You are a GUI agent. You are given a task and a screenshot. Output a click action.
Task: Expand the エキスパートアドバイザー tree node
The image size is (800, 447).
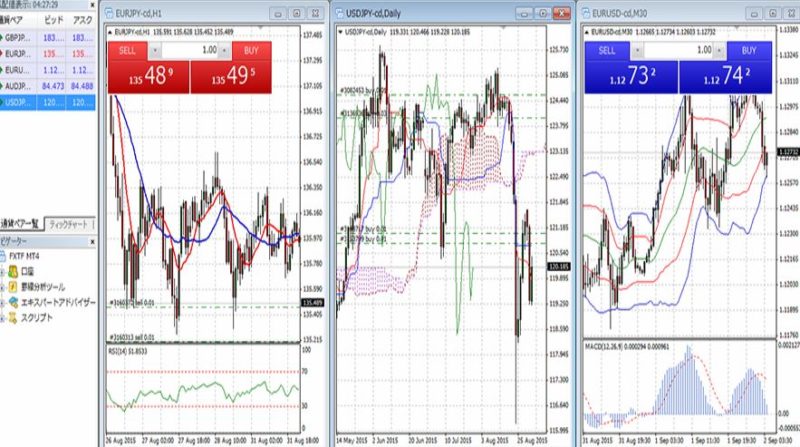coord(2,303)
